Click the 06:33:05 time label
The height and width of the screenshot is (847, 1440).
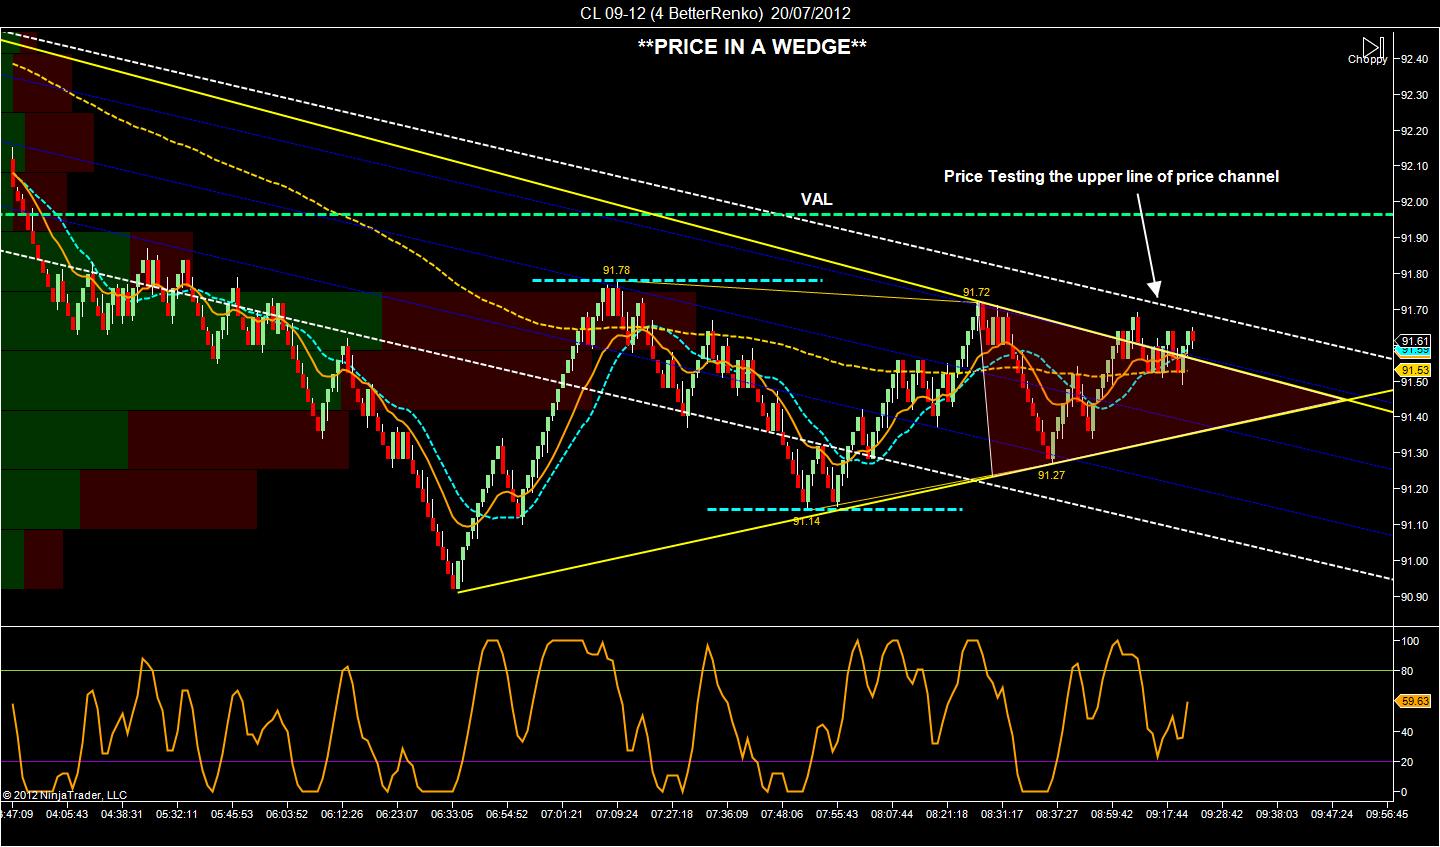click(x=452, y=814)
